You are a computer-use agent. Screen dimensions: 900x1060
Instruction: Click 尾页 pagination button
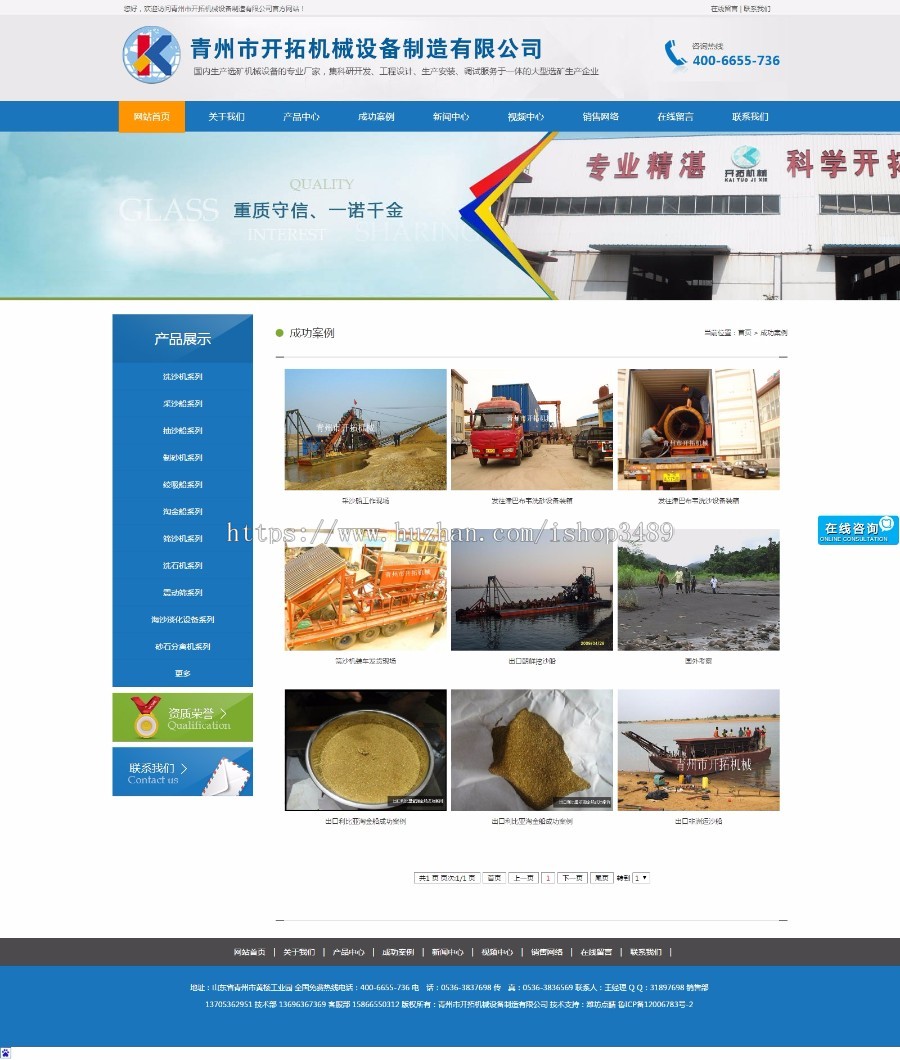click(602, 878)
